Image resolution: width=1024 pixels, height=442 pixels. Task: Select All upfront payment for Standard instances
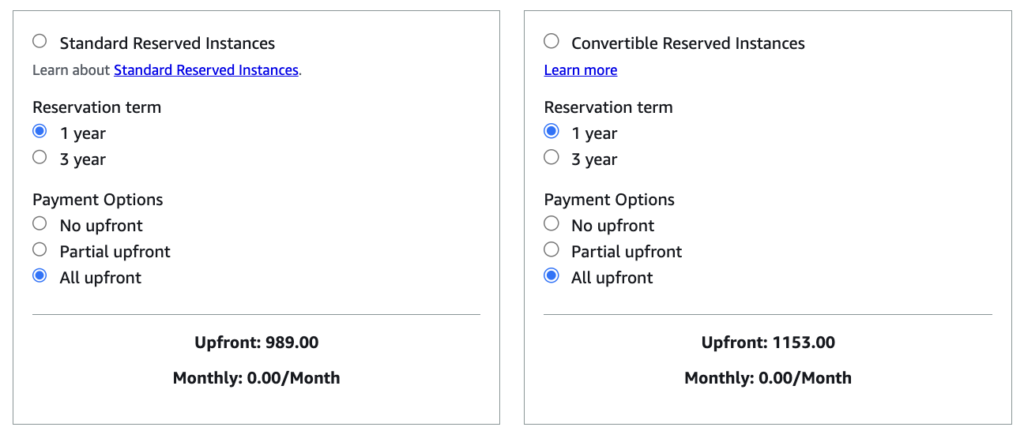tap(40, 276)
